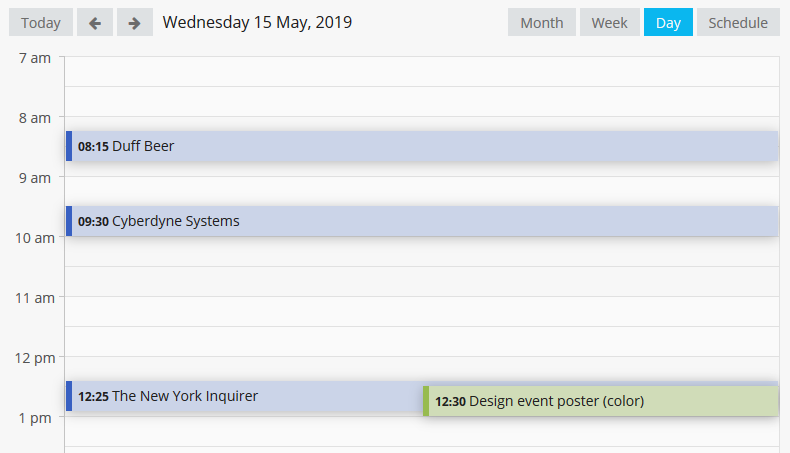Click the 1 pm time label
The height and width of the screenshot is (453, 790).
click(34, 417)
